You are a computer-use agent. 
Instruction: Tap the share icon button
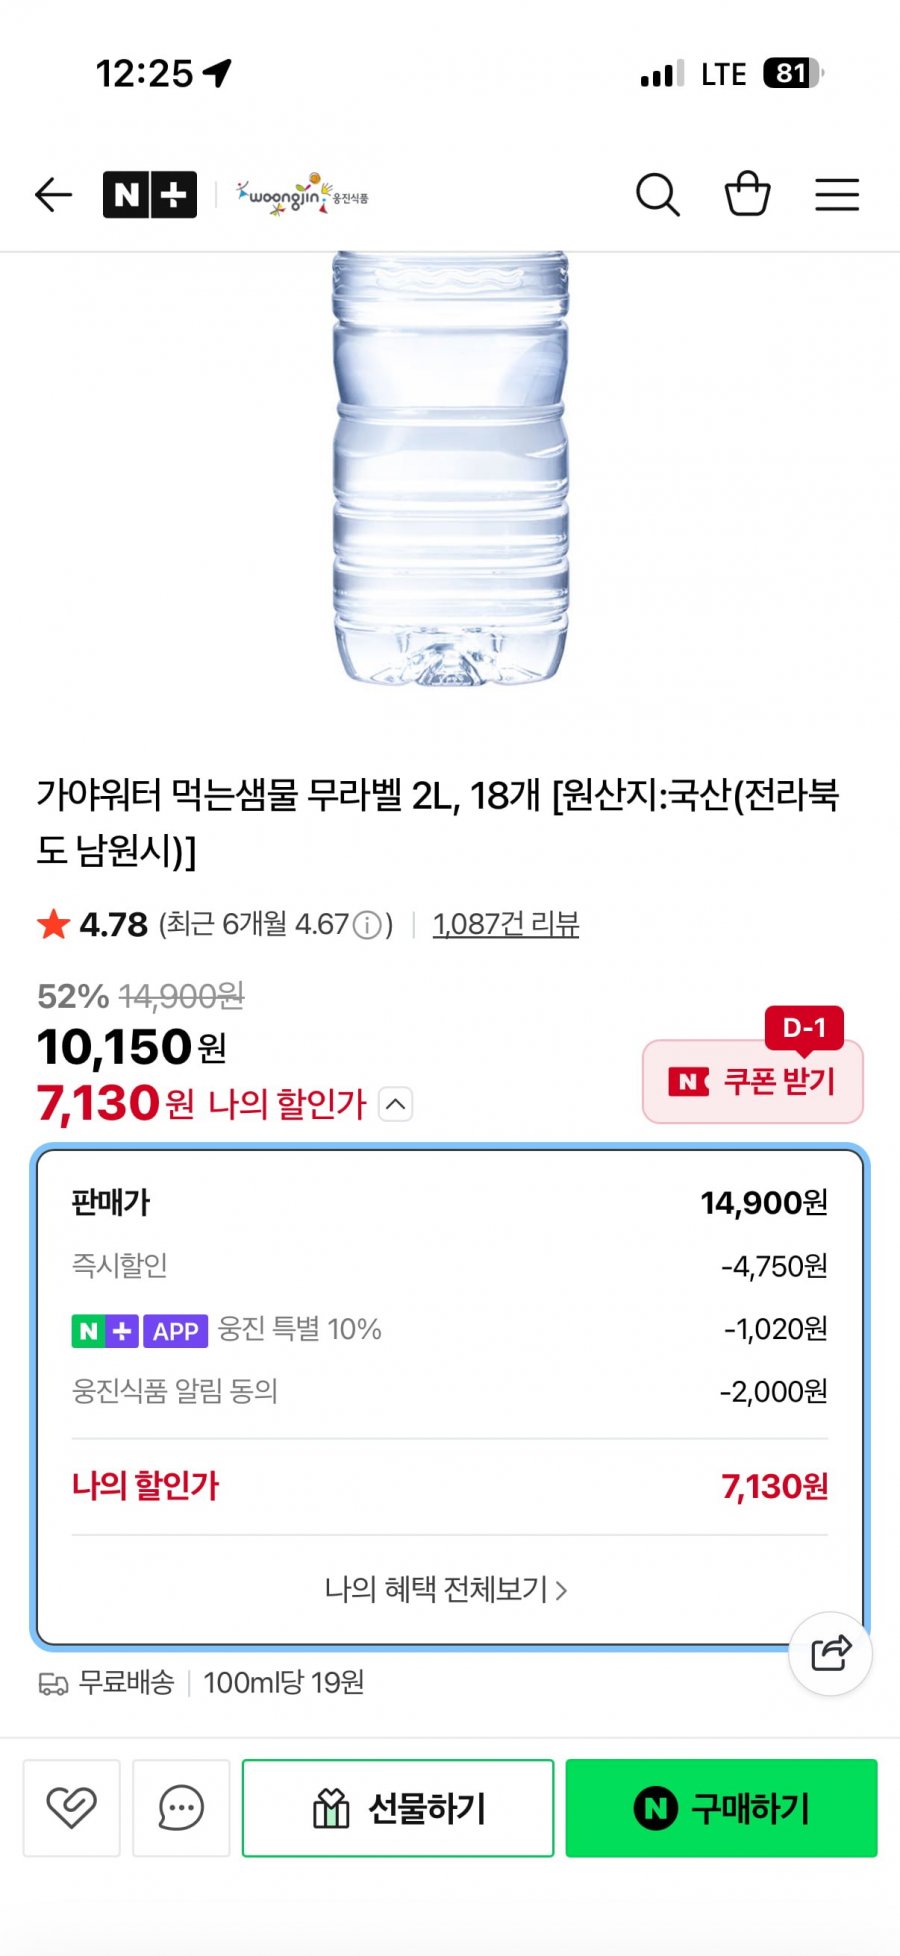click(x=830, y=1653)
